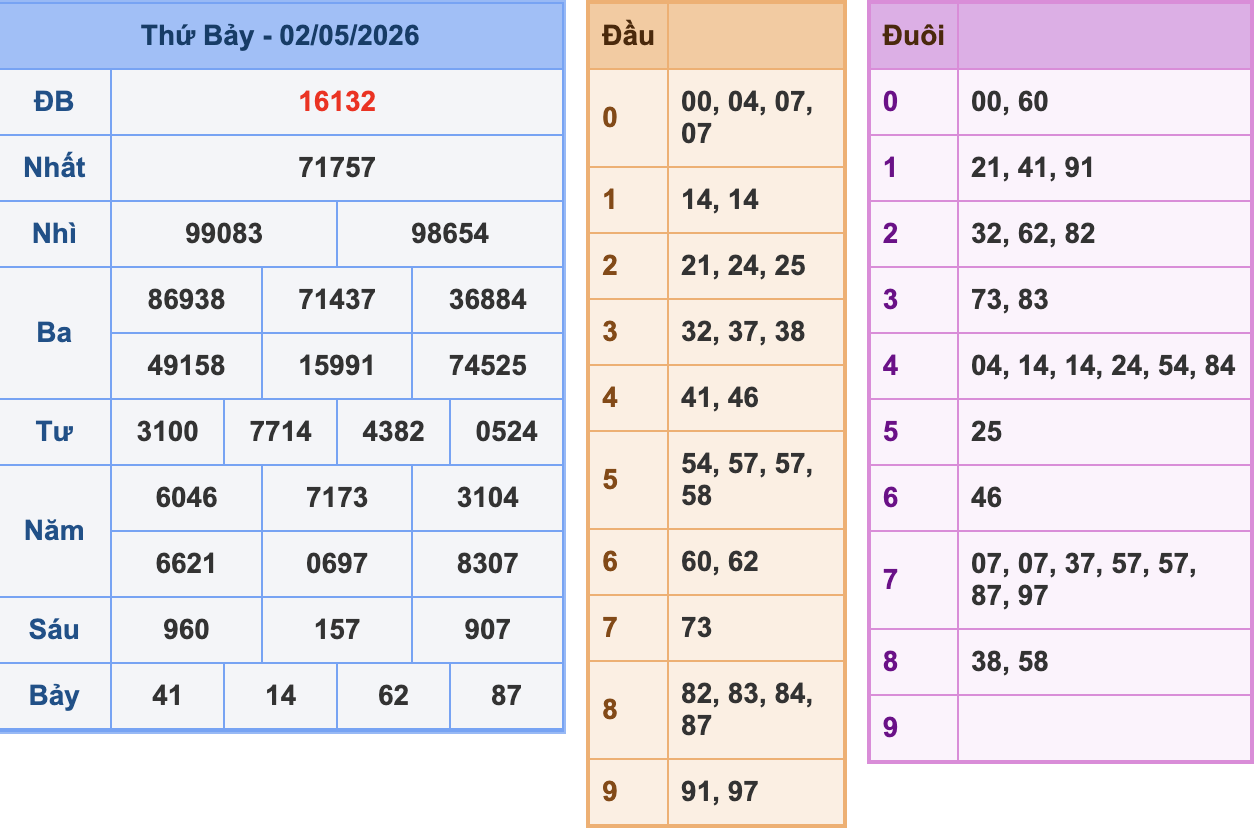Click third prize number 49158

[186, 366]
